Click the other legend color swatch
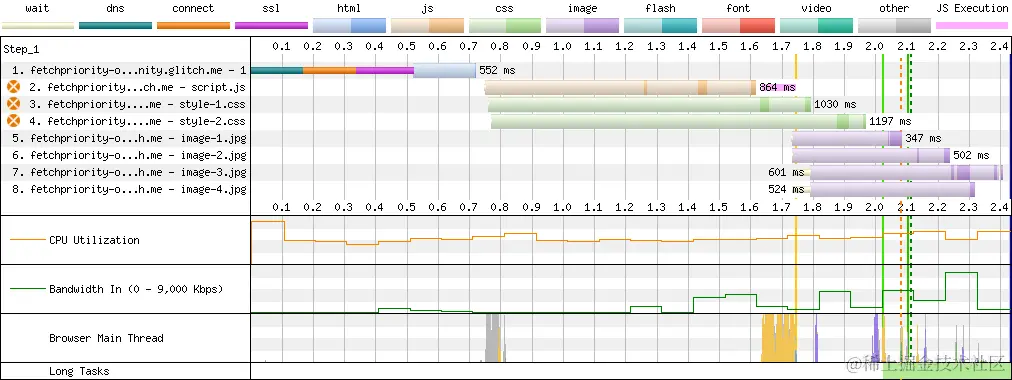The width and height of the screenshot is (1012, 380). click(895, 26)
